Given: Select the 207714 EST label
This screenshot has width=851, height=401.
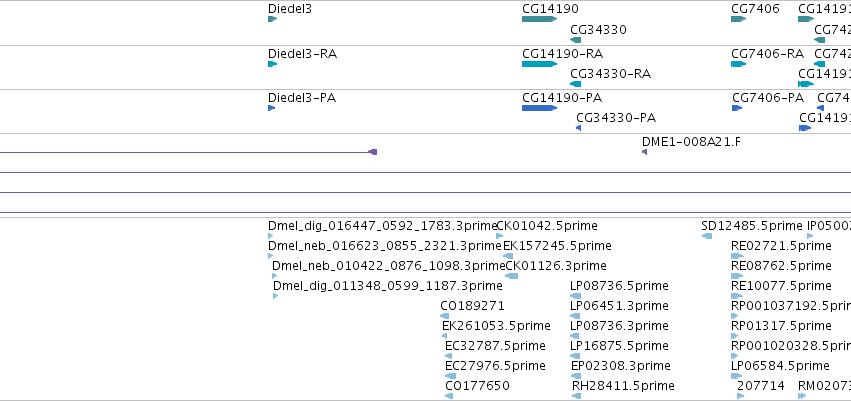Looking at the screenshot, I should point(761,386).
